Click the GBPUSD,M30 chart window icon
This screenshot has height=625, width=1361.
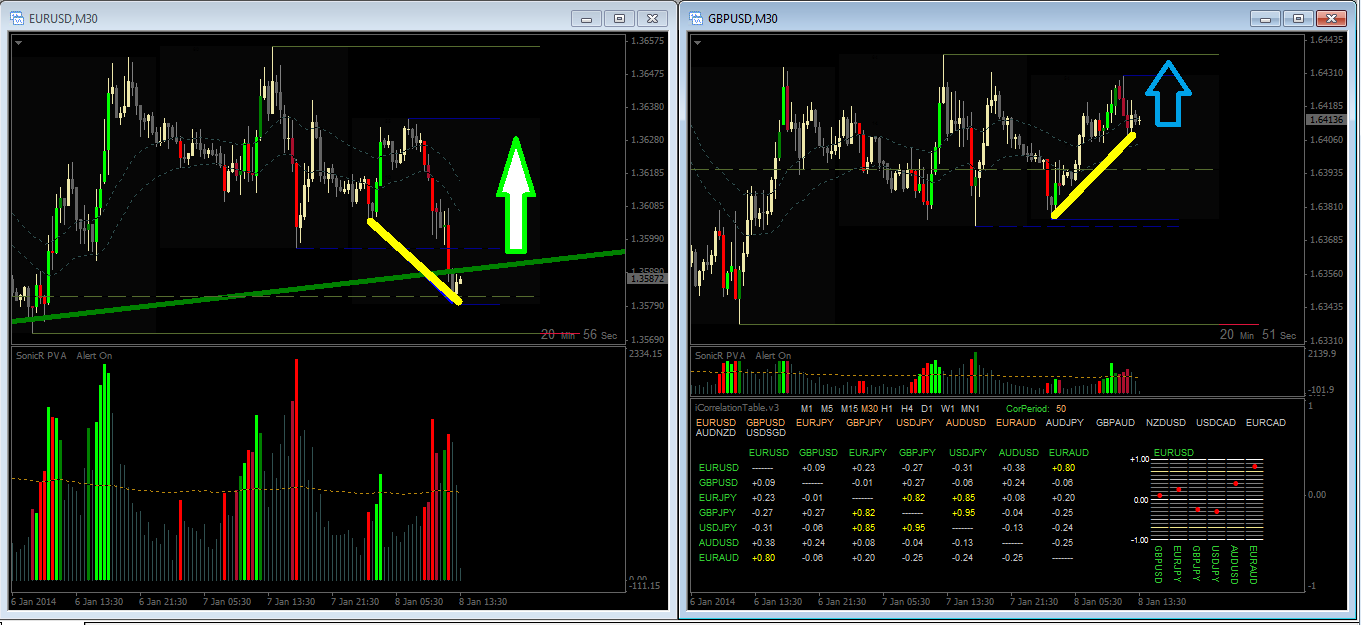(x=695, y=18)
